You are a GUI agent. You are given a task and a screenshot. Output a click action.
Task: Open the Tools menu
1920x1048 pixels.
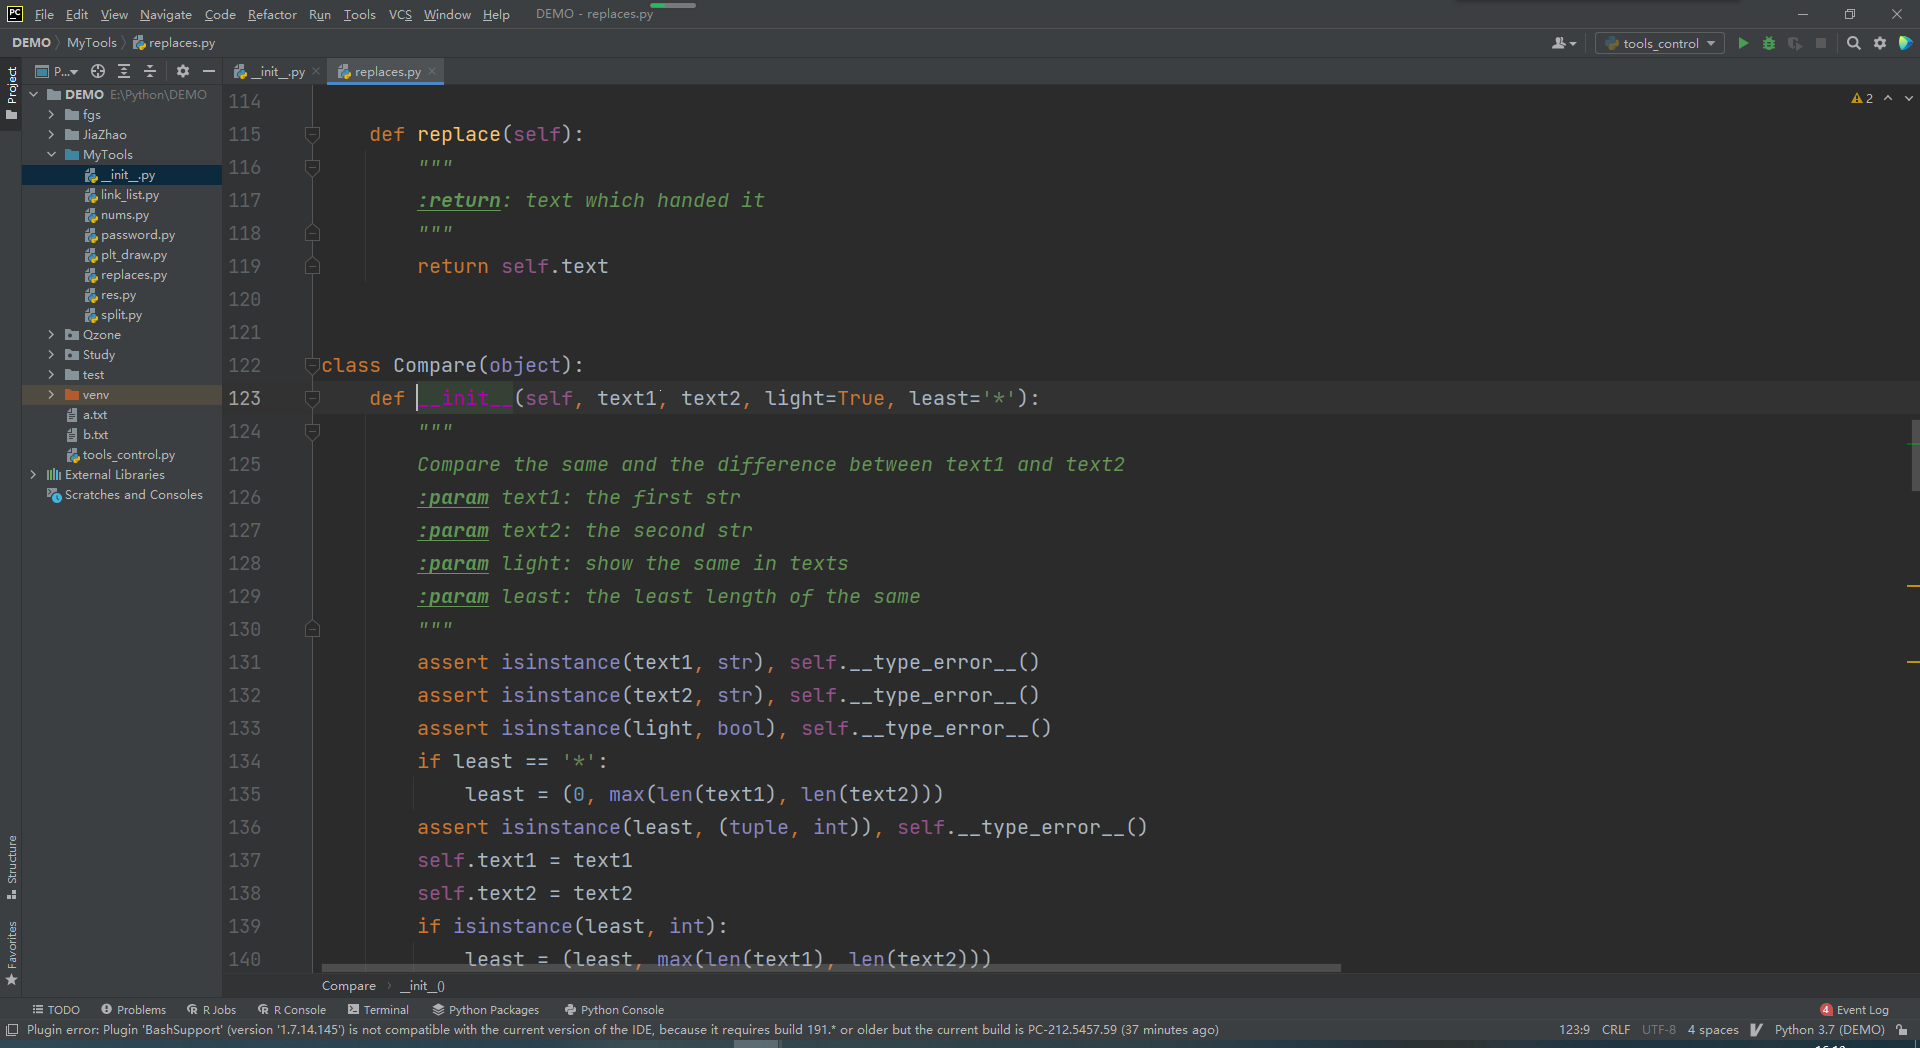tap(359, 14)
